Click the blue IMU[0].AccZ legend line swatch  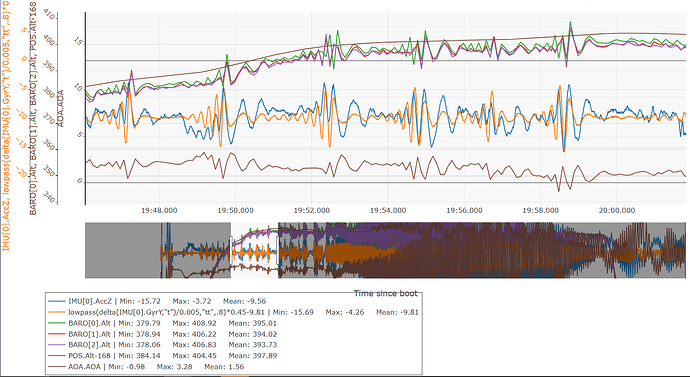coord(56,301)
